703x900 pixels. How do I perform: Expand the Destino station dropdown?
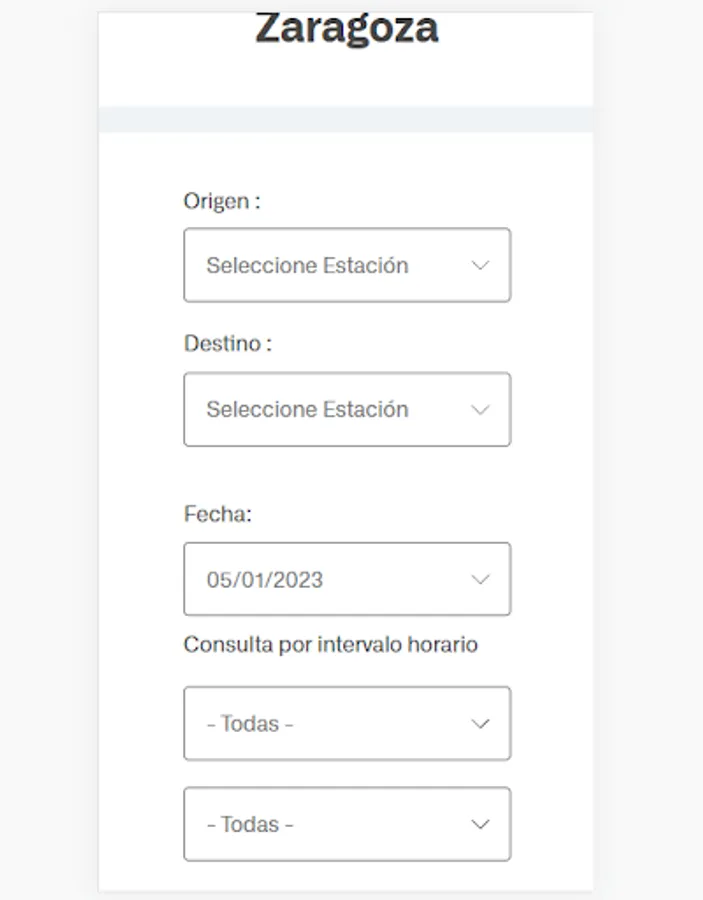pyautogui.click(x=347, y=410)
